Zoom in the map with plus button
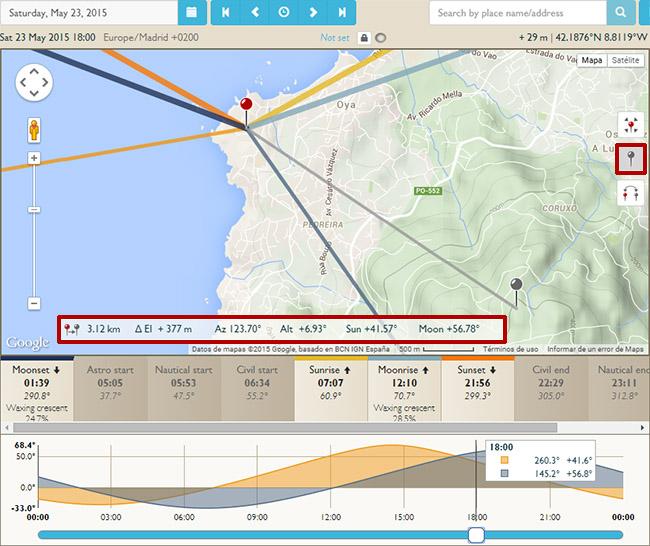 (x=34, y=158)
